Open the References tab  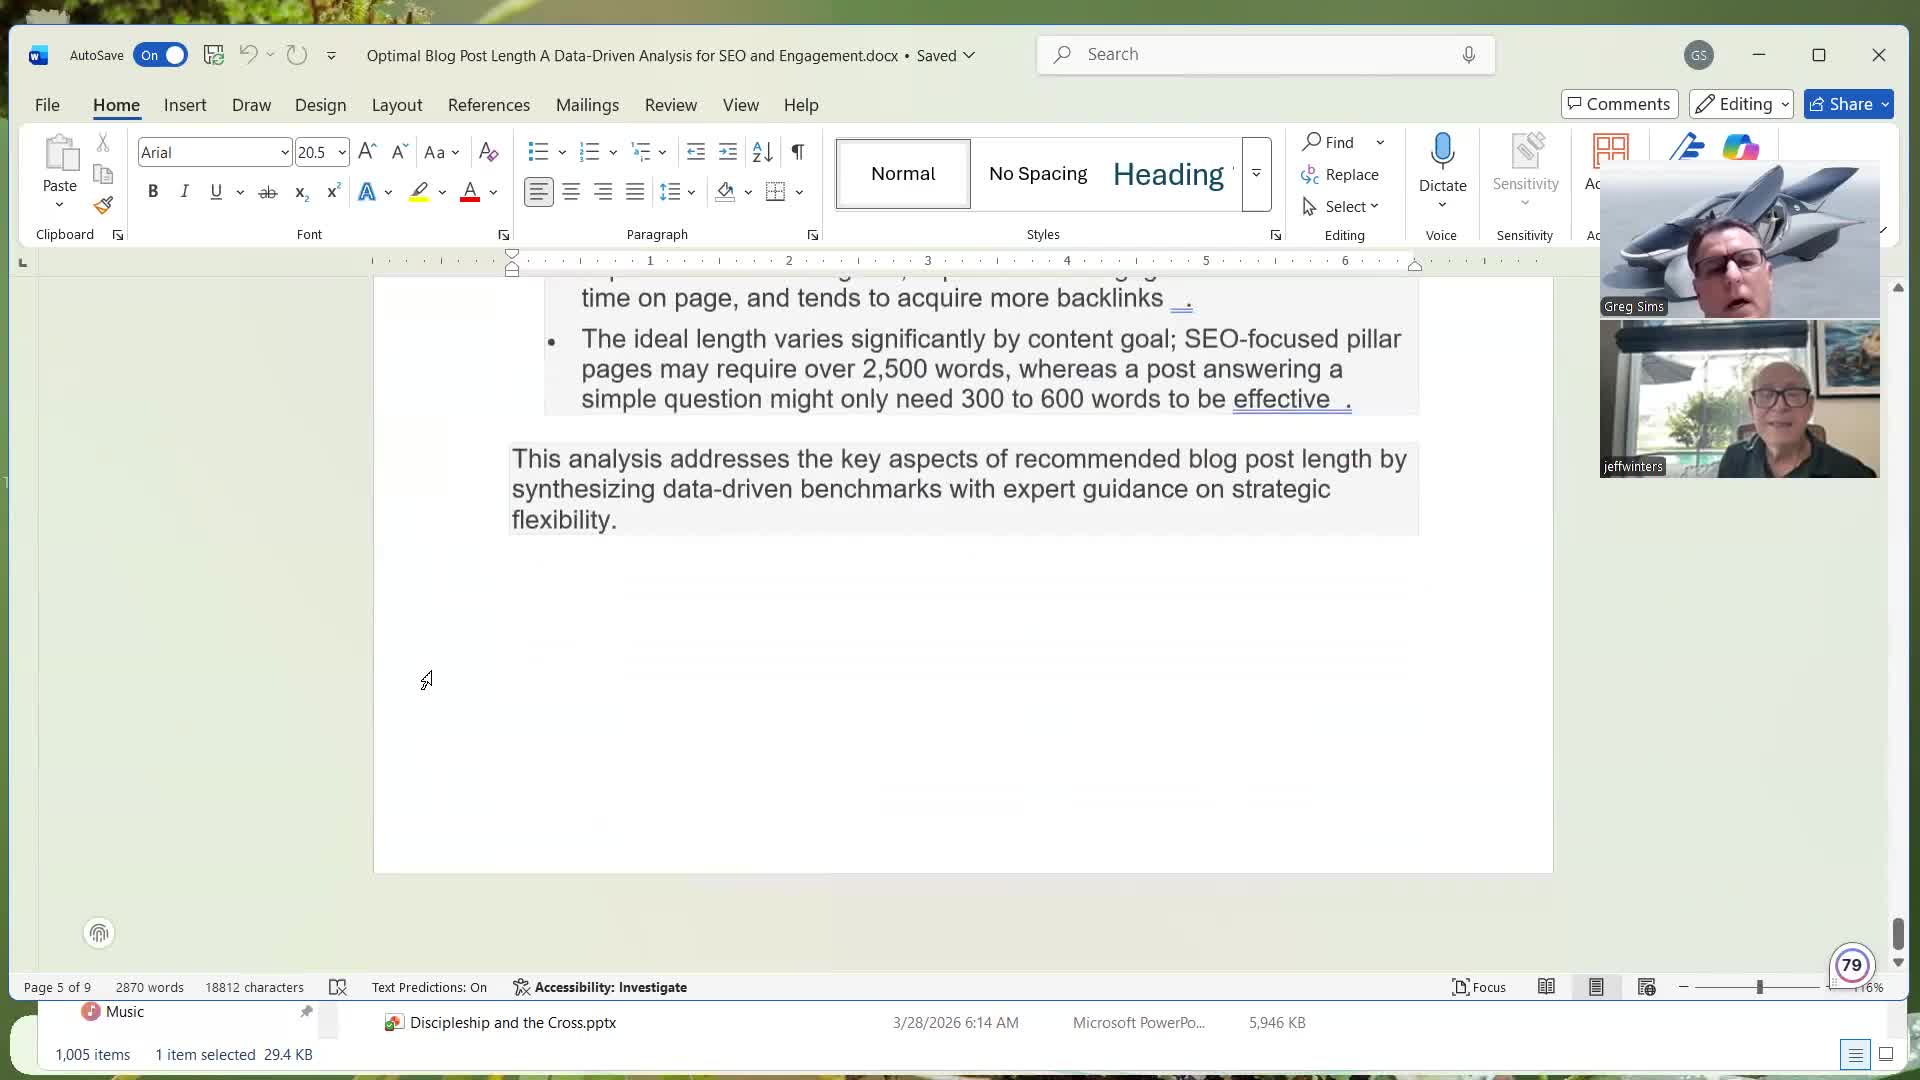pos(488,105)
